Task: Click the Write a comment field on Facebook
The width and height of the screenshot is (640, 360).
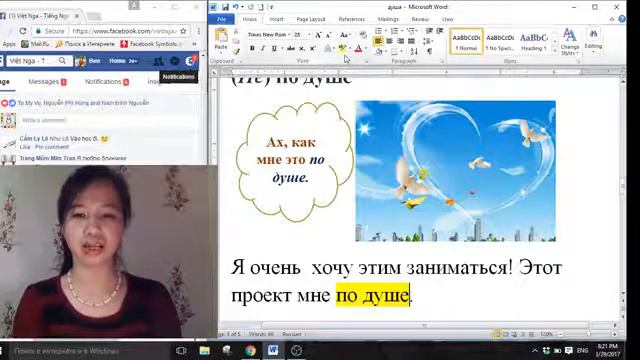Action: [107, 120]
